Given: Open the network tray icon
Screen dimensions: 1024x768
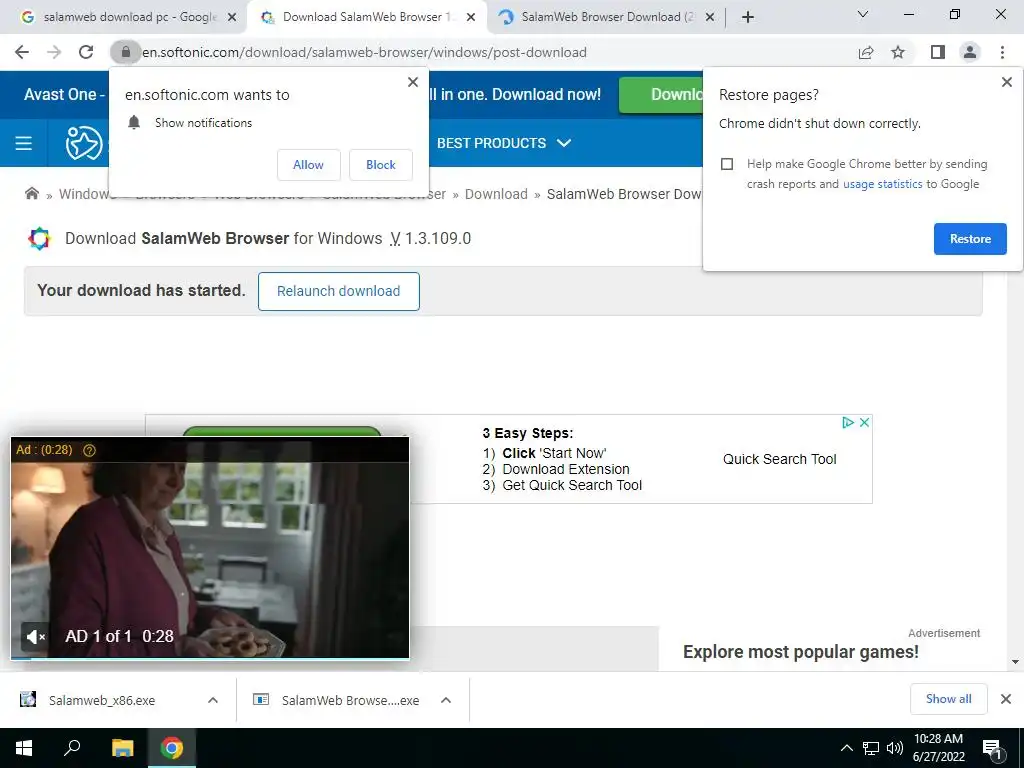Looking at the screenshot, I should [871, 748].
